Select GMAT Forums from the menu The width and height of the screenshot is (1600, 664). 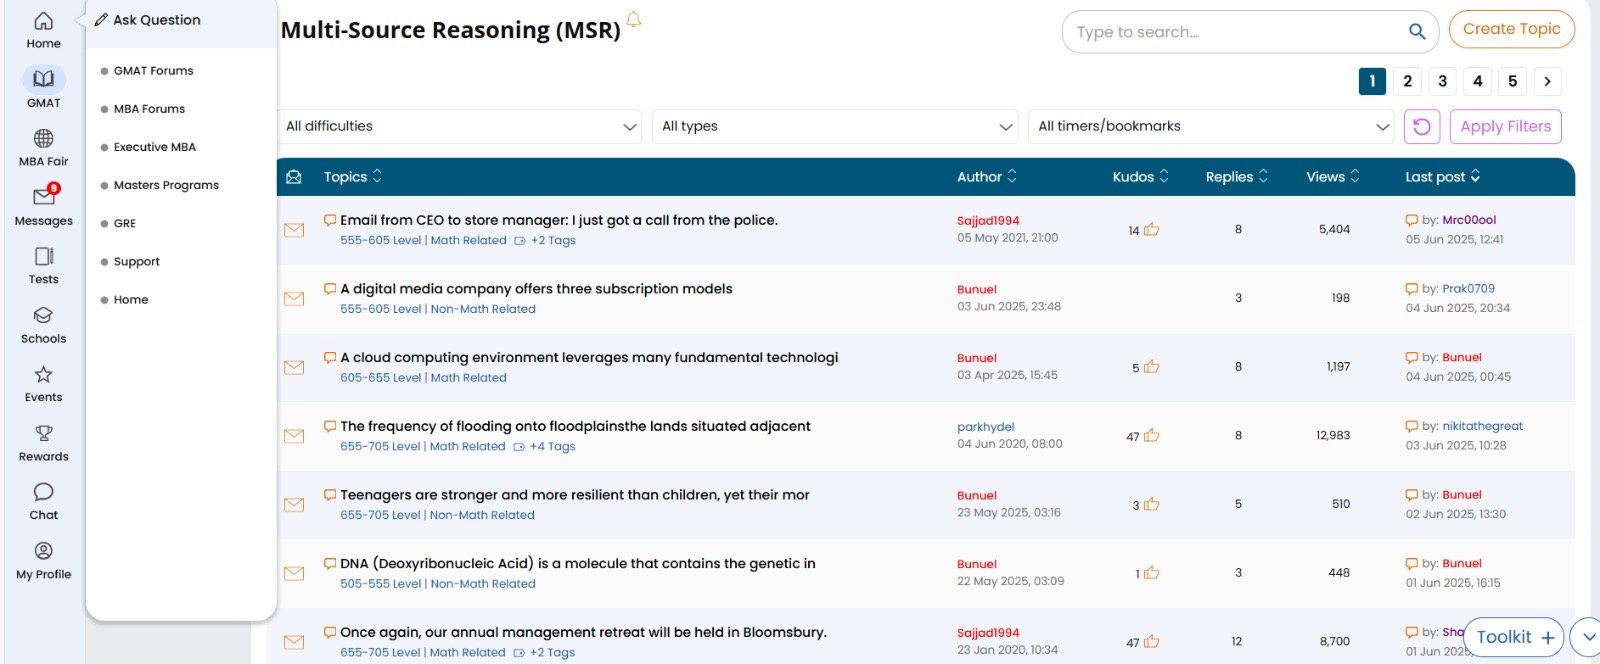pyautogui.click(x=153, y=71)
